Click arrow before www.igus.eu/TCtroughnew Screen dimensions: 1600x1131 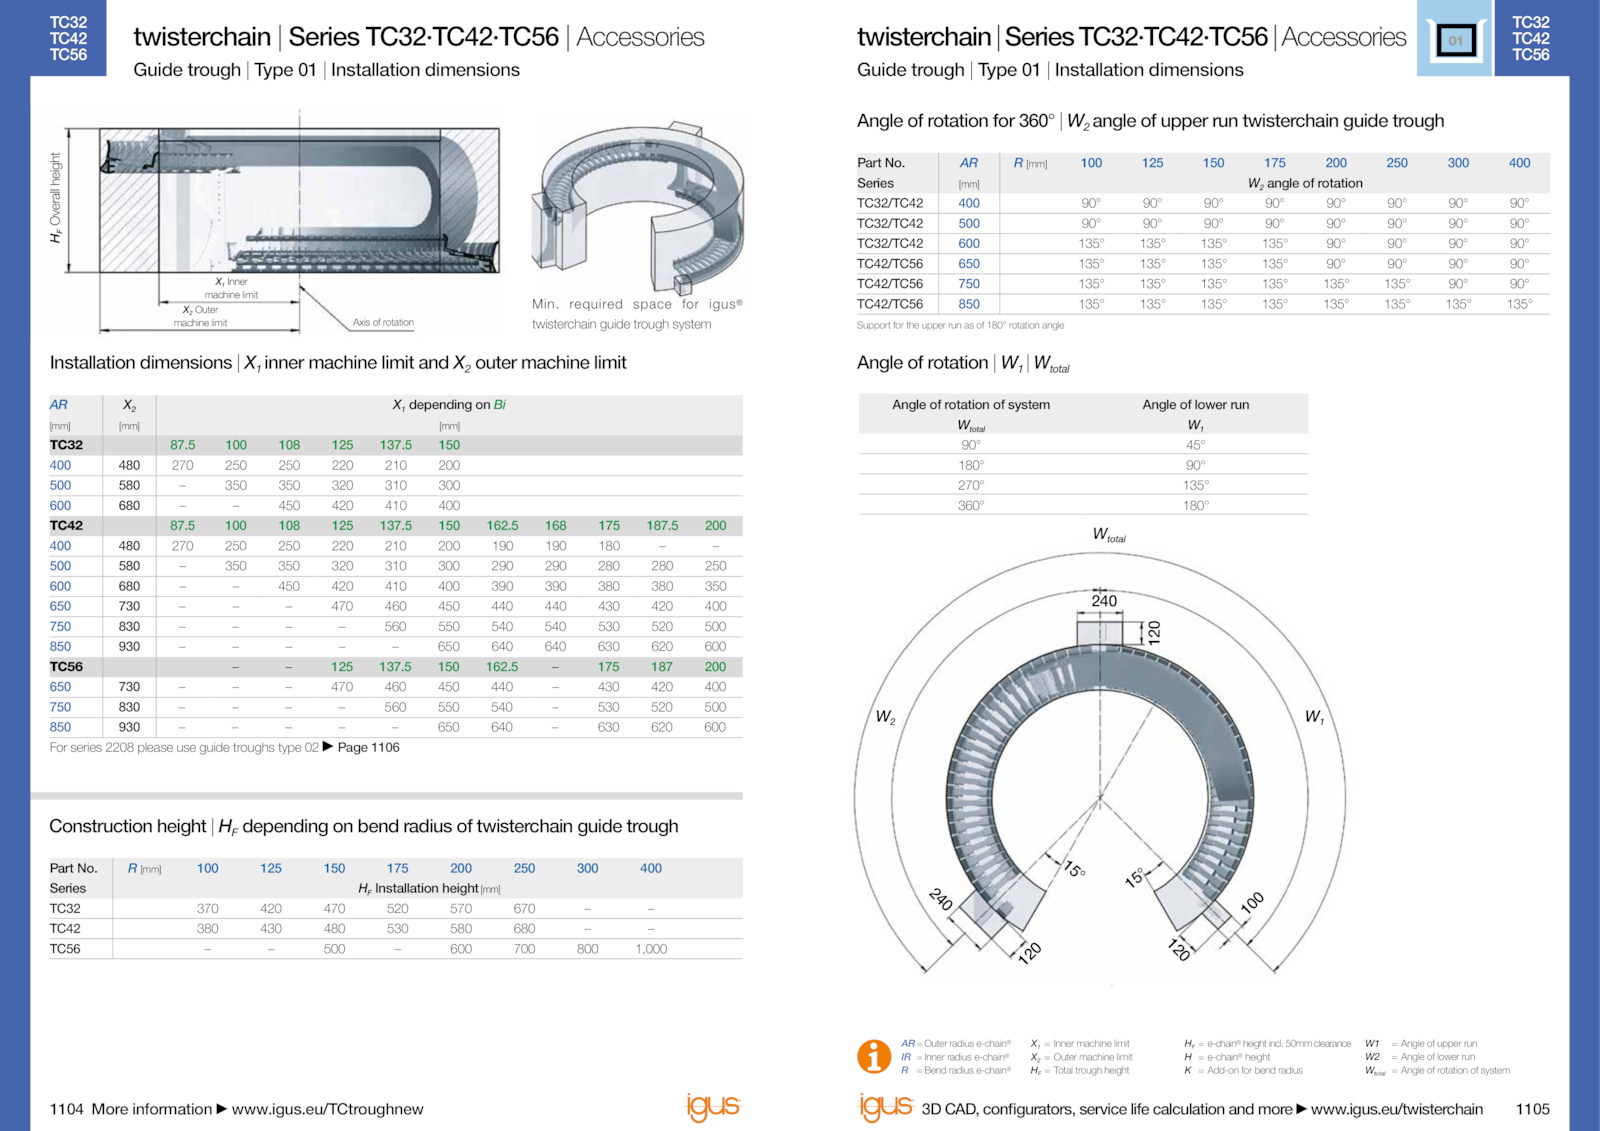pyautogui.click(x=222, y=1109)
